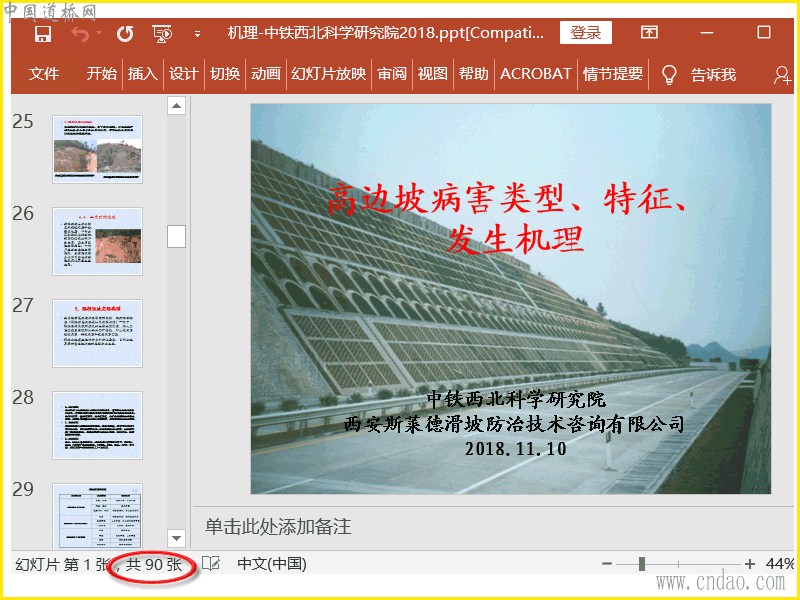Switch to the 设计 ribbon tab
The height and width of the screenshot is (600, 800).
[x=184, y=74]
